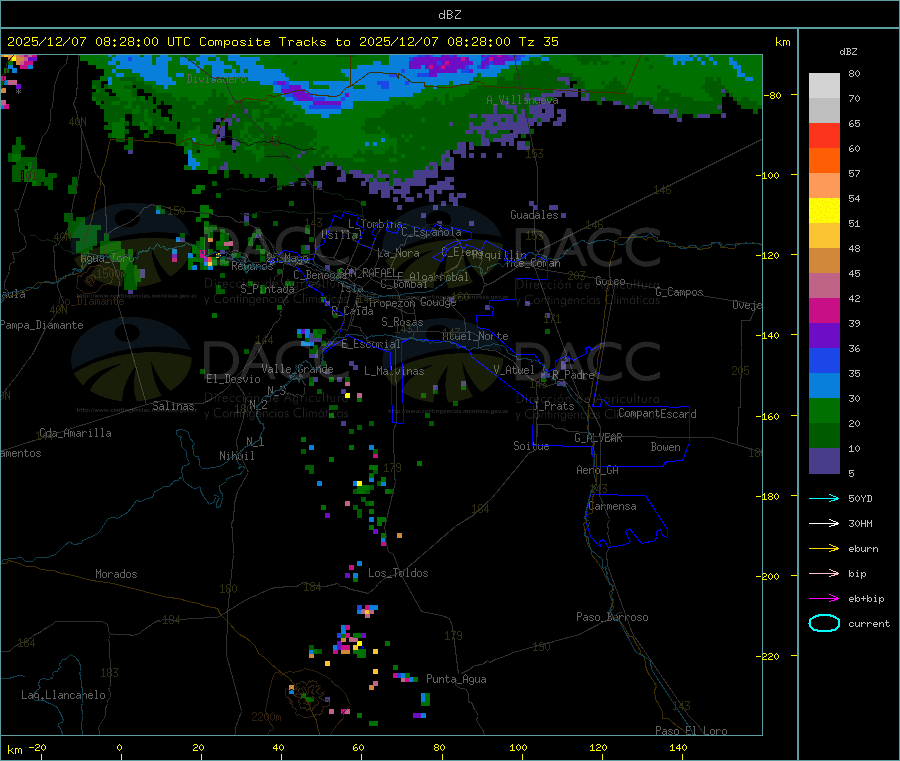Click the 'Paso_El_Loro' map label
Viewport: 900px width, 761px height.
click(x=692, y=731)
